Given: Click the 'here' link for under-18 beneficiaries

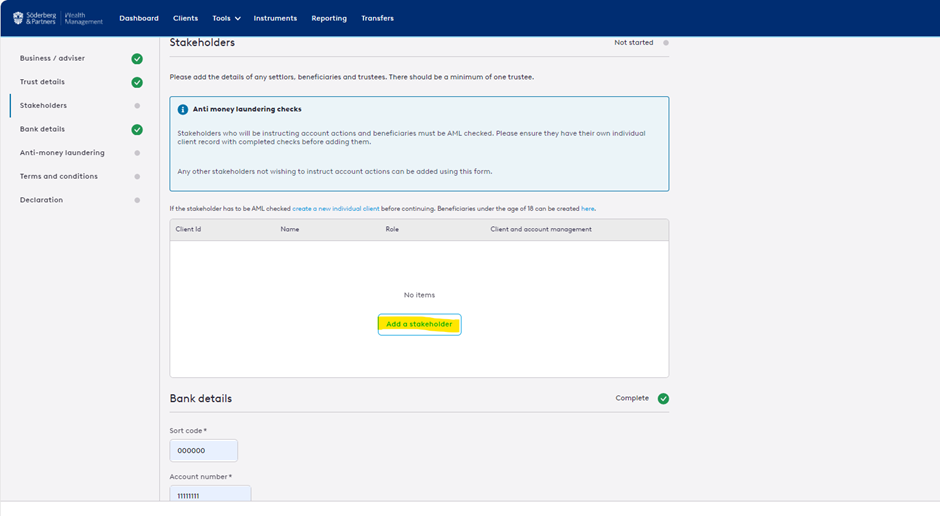Looking at the screenshot, I should [x=587, y=208].
